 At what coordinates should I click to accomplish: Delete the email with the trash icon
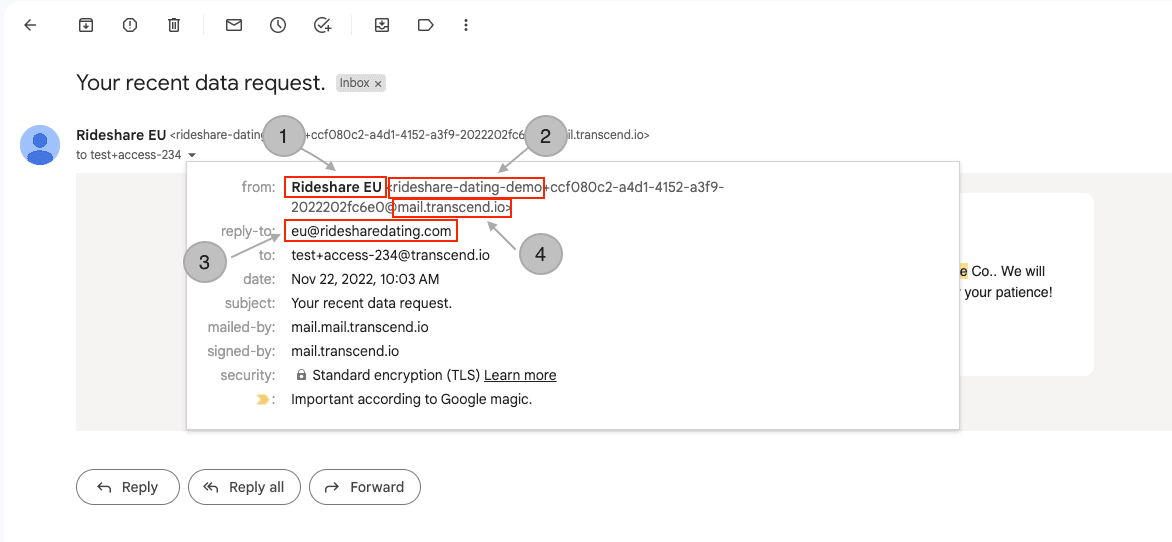point(173,25)
